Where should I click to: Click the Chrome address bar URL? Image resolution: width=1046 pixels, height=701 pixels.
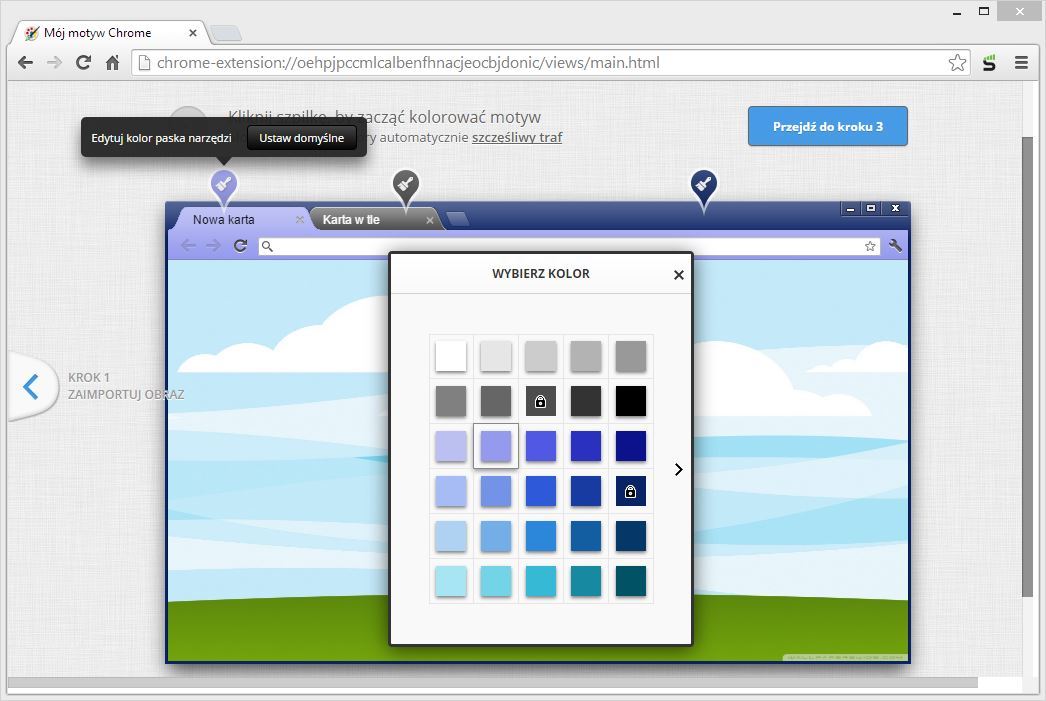[x=408, y=63]
